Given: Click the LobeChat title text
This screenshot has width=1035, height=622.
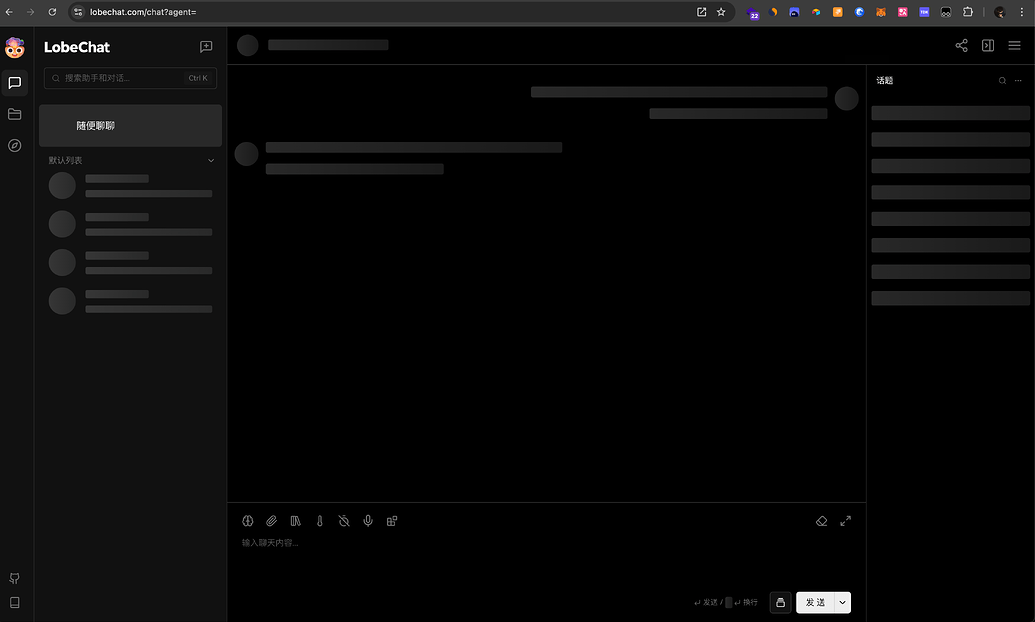Looking at the screenshot, I should [x=77, y=47].
